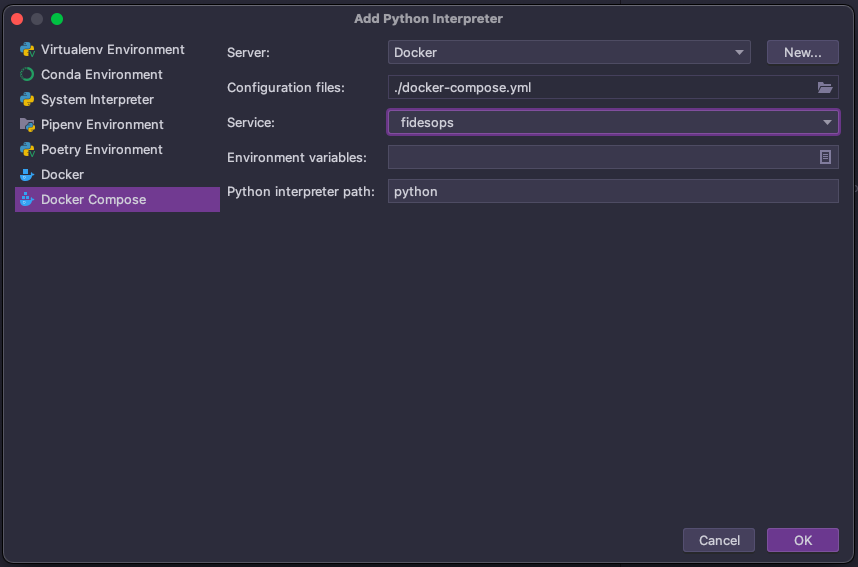Click the Conda Environment circle icon
The image size is (858, 567).
(27, 75)
